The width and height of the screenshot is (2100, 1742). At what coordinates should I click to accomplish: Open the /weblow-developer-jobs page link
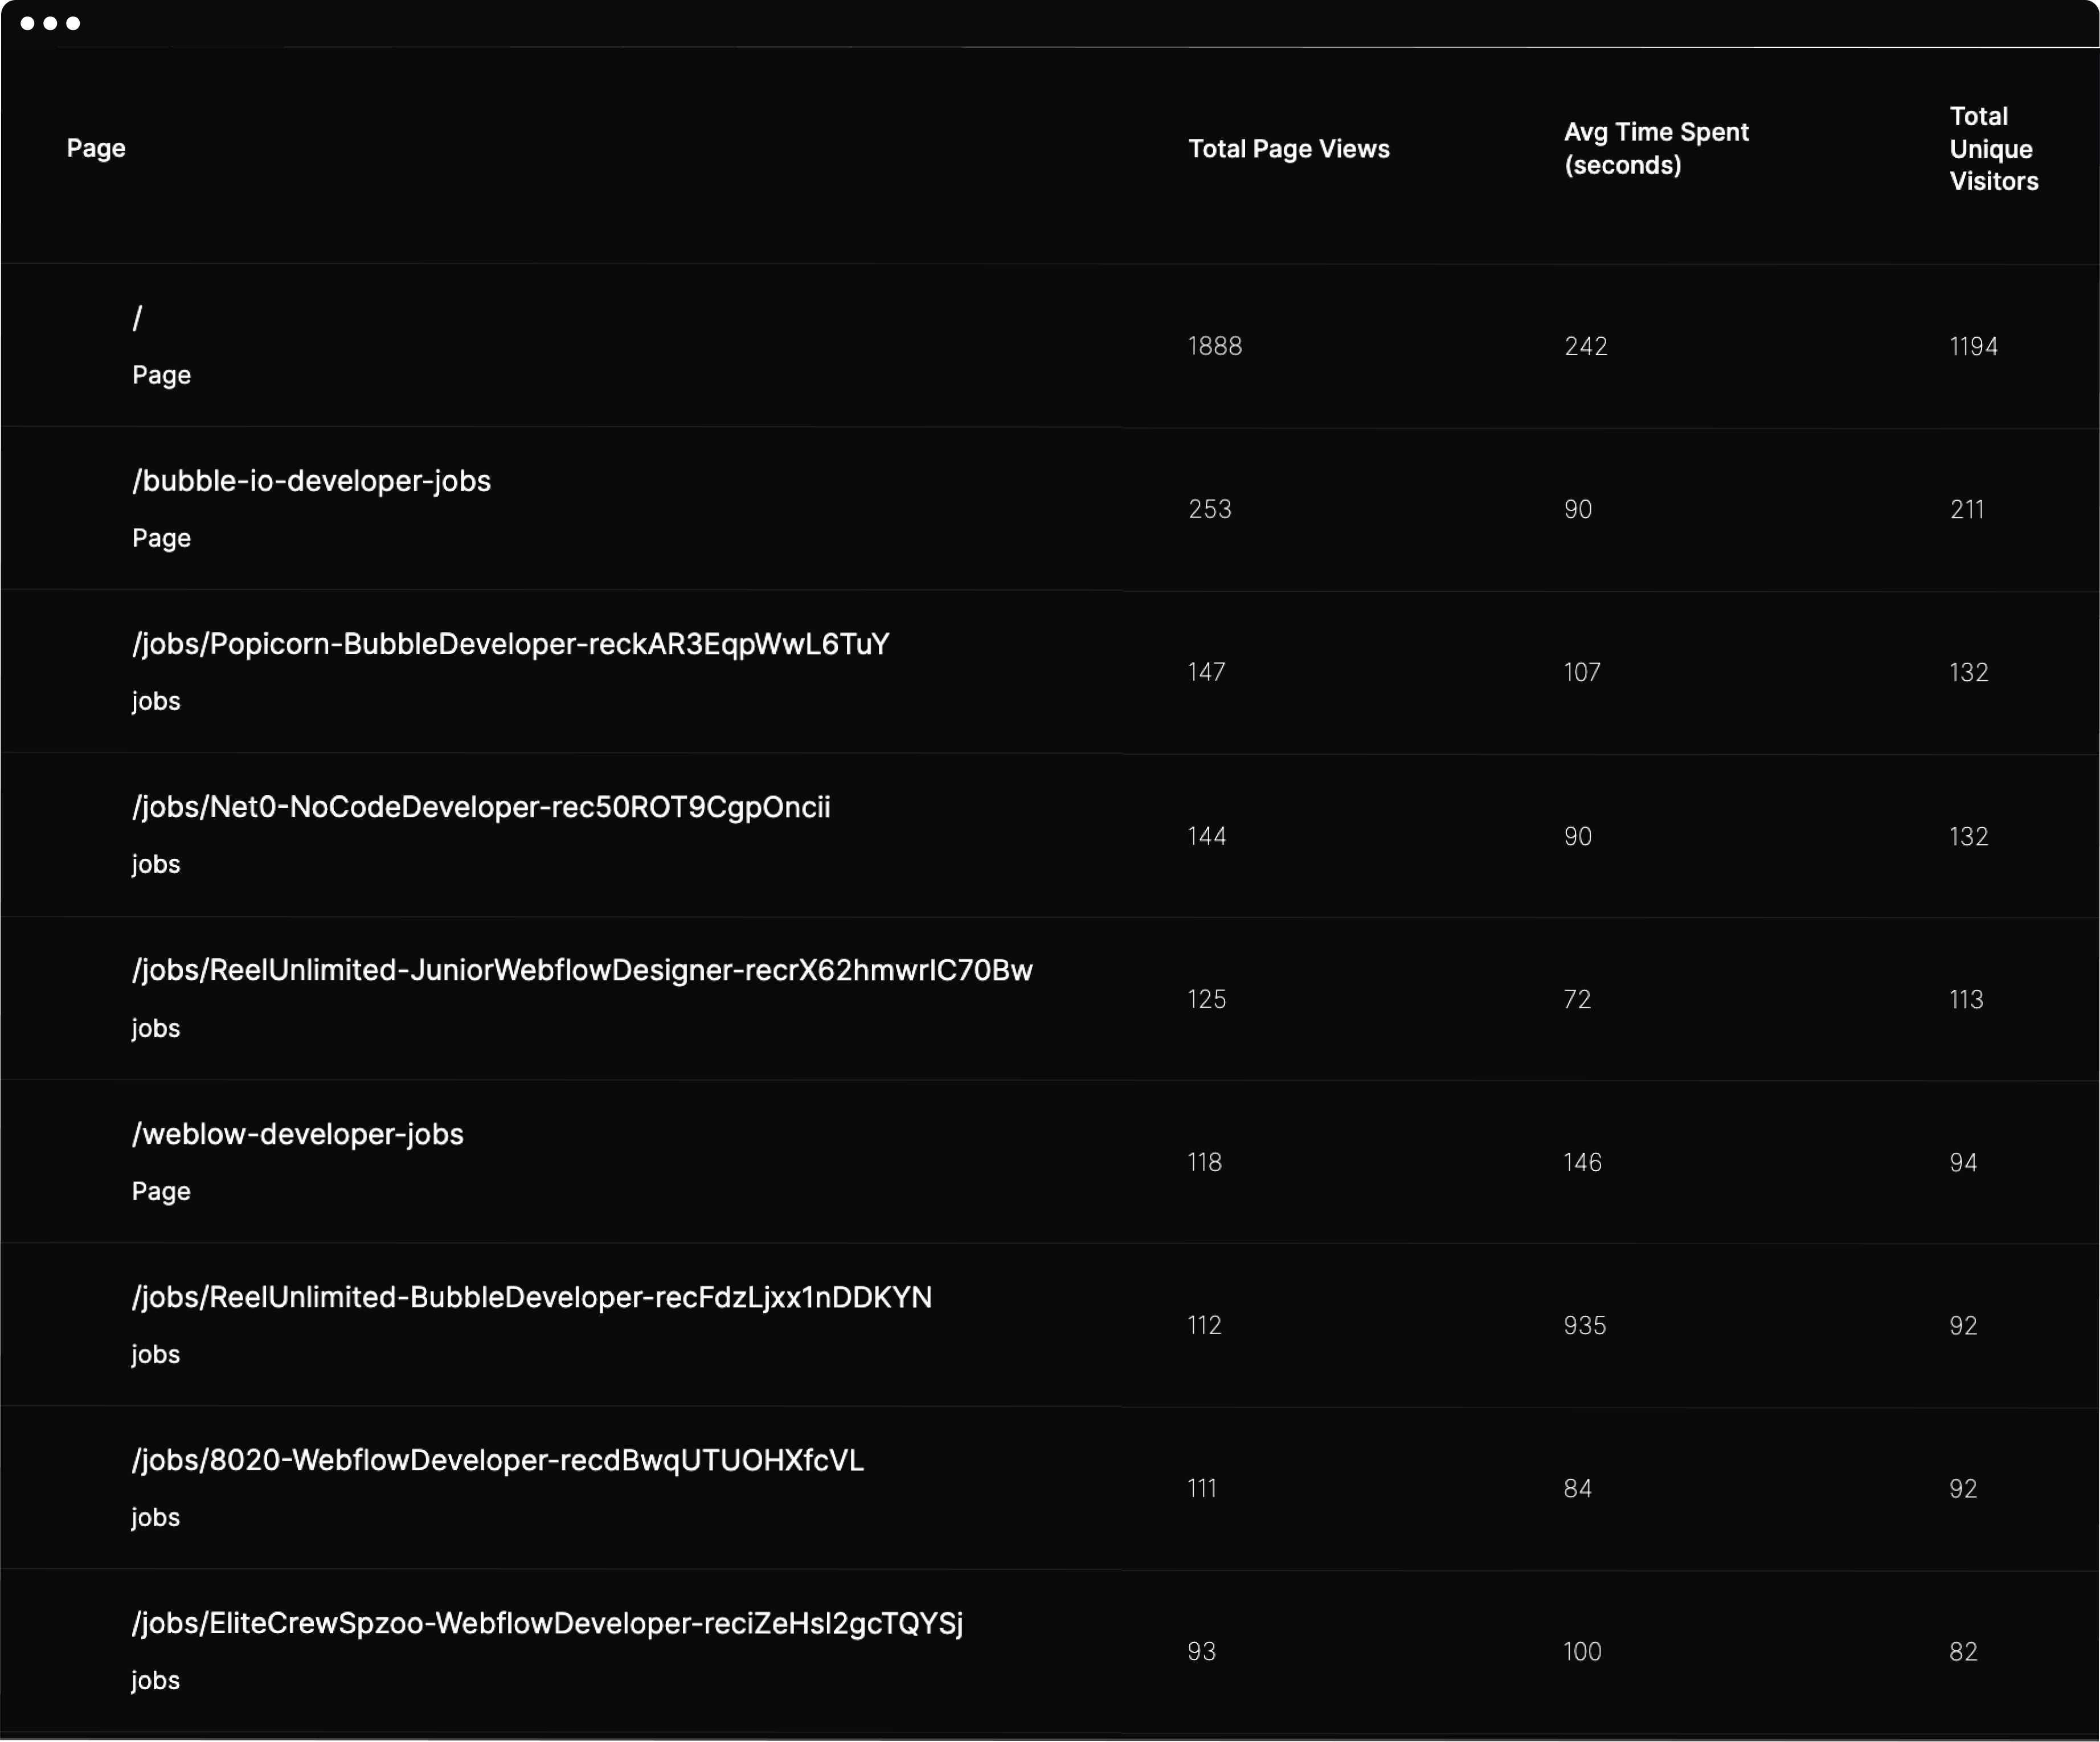click(297, 1134)
